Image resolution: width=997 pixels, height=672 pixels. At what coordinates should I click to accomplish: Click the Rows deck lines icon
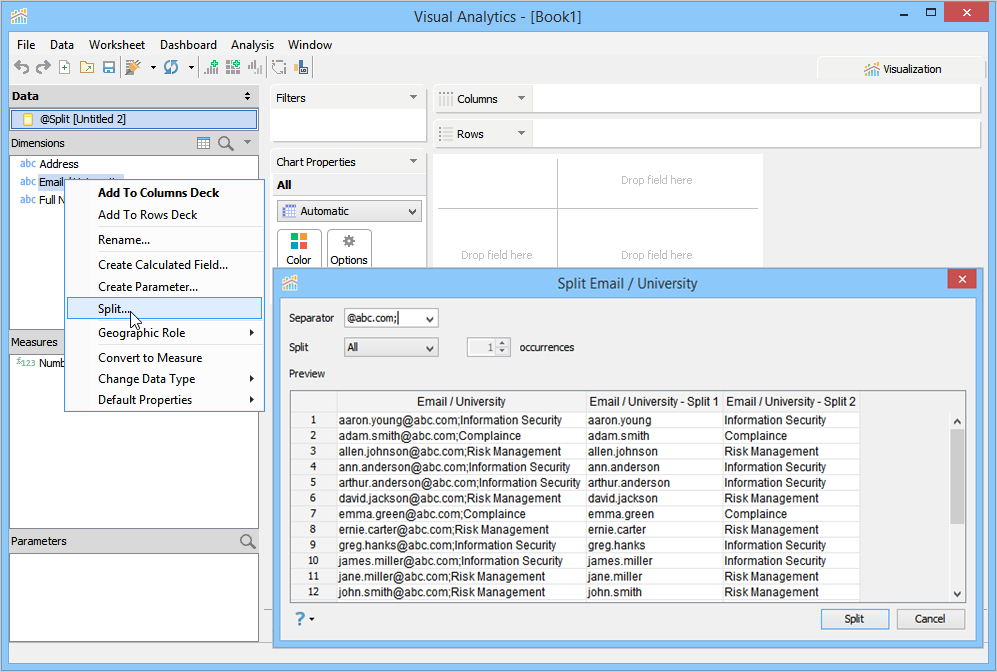[446, 134]
